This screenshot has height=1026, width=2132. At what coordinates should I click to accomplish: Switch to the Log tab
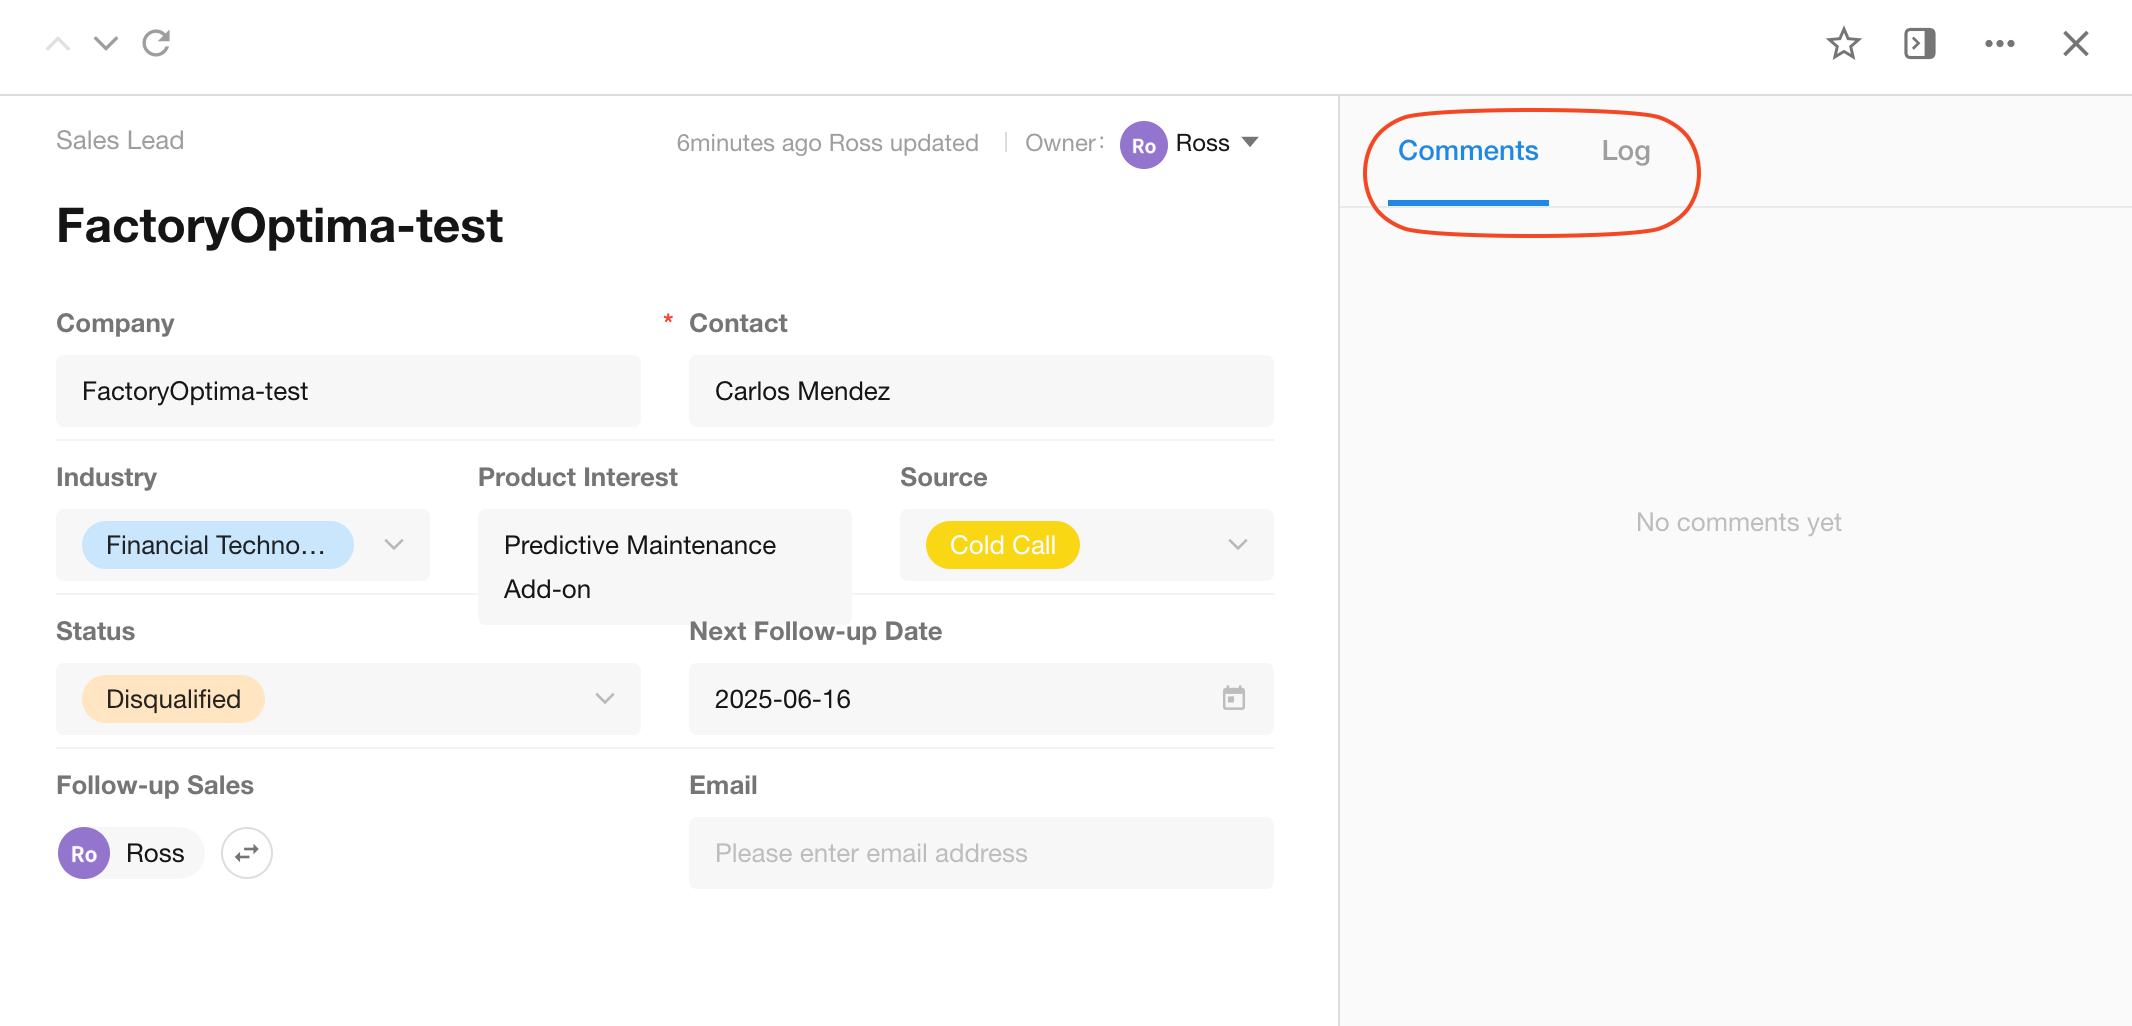pos(1625,151)
